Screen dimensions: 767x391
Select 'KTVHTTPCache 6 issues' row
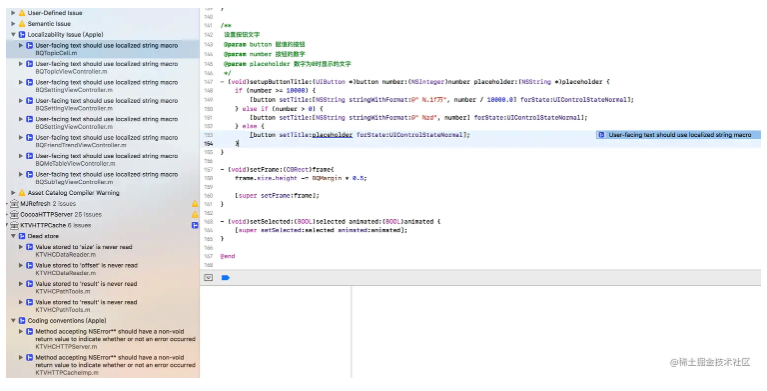coord(103,225)
